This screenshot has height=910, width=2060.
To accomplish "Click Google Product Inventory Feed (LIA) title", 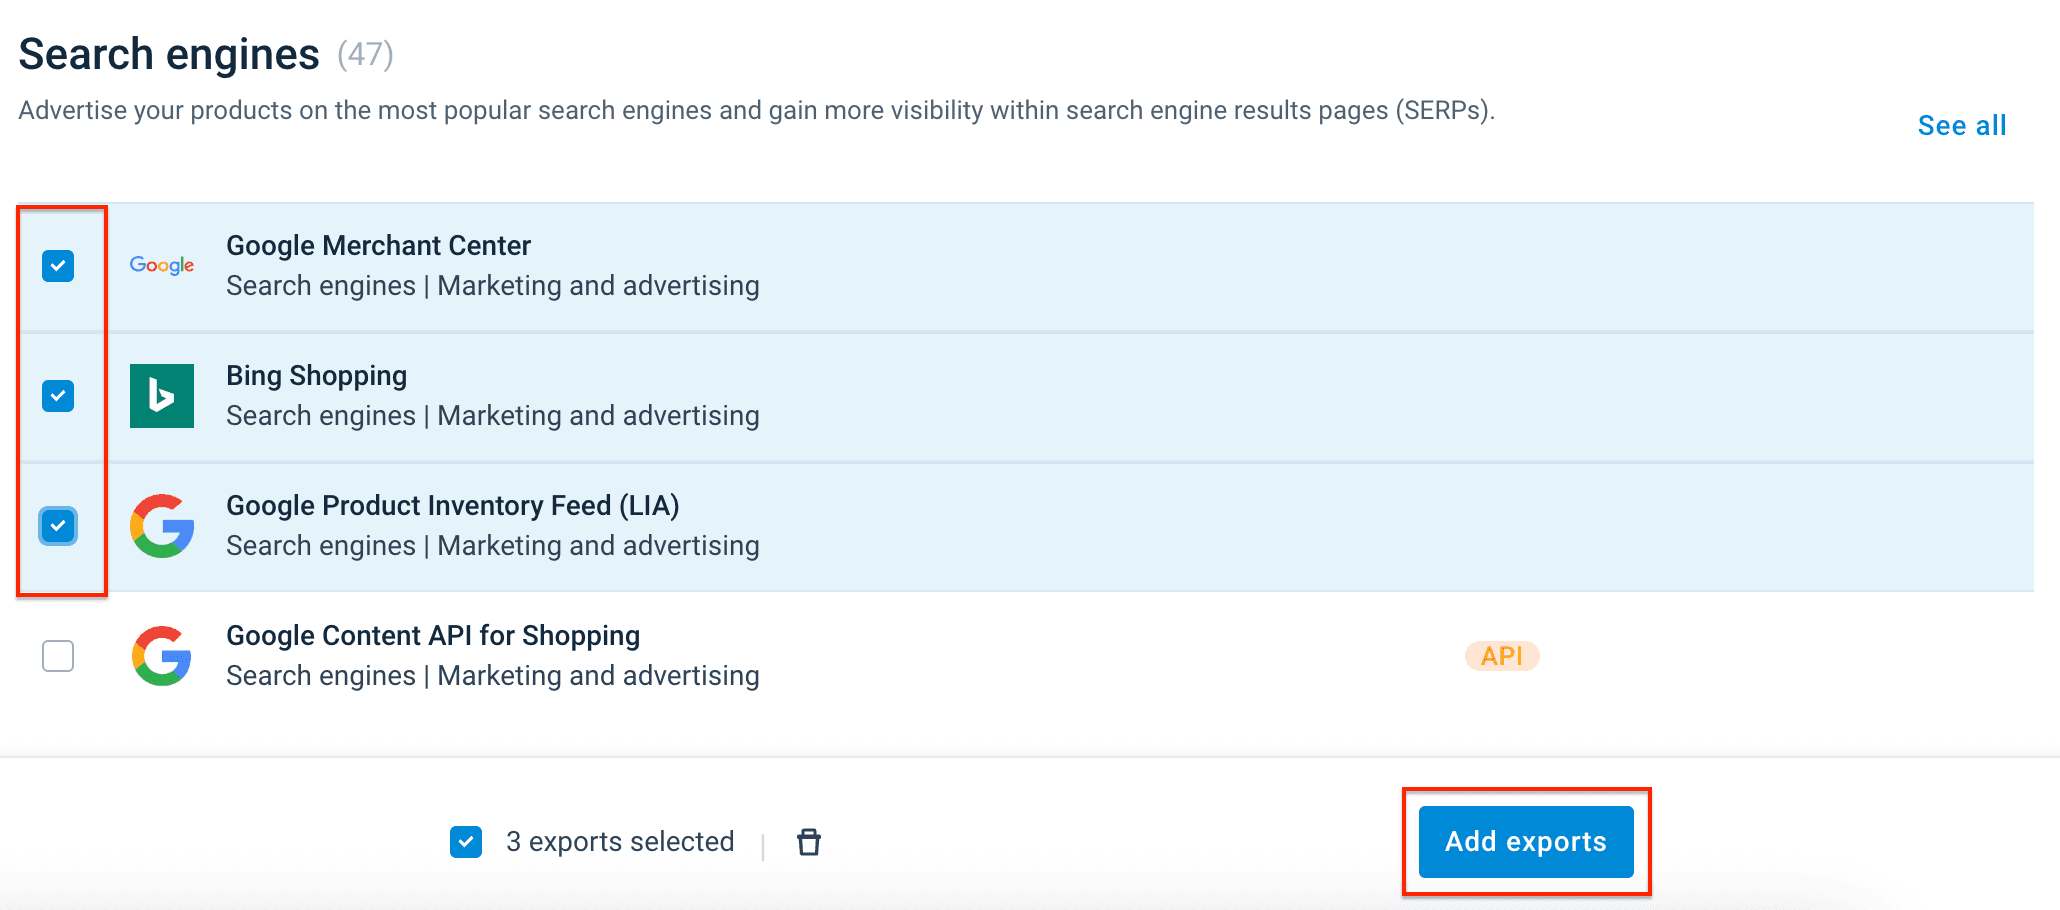I will pos(452,506).
